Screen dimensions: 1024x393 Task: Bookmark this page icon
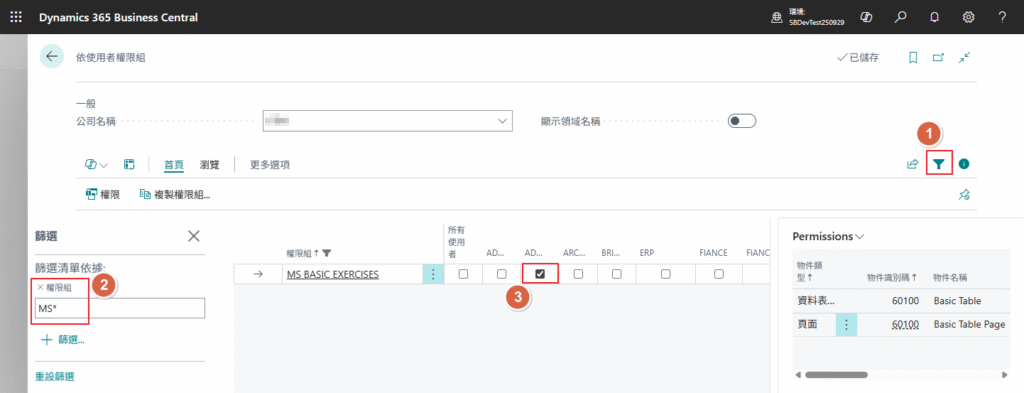[913, 57]
